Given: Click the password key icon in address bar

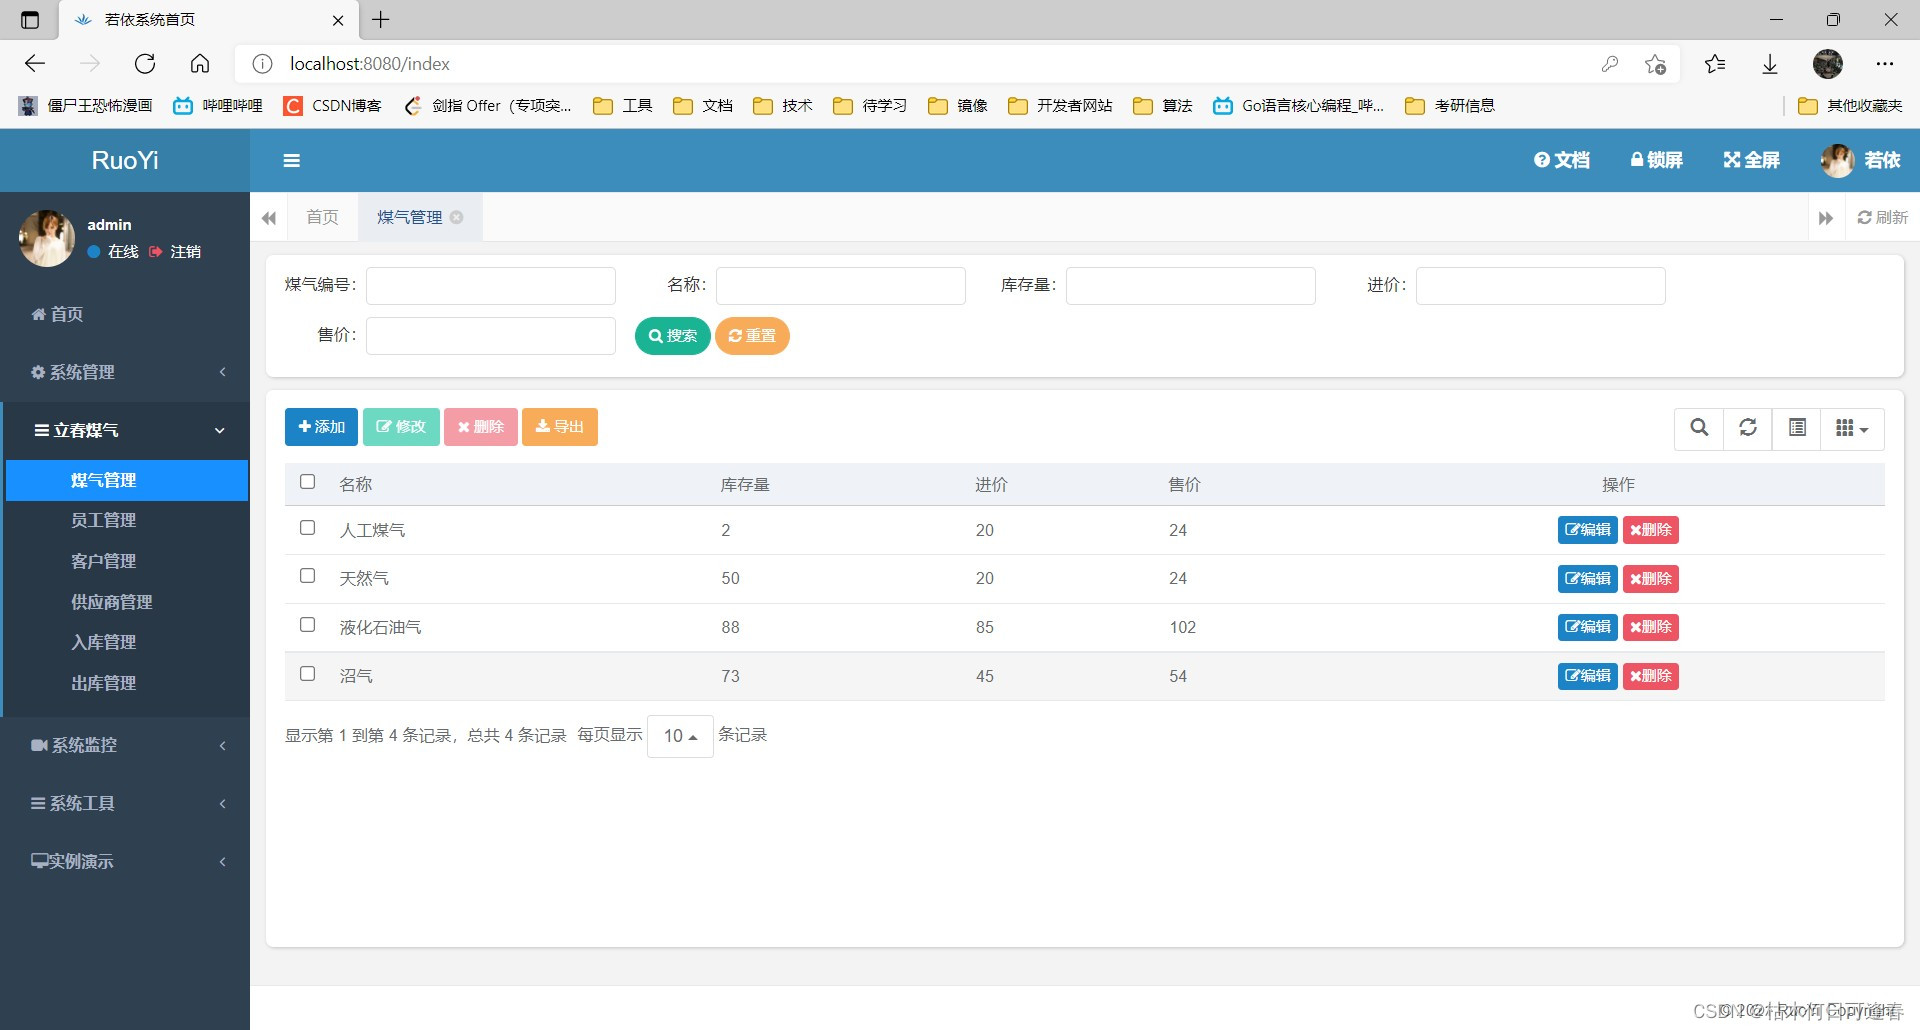Looking at the screenshot, I should coord(1610,64).
